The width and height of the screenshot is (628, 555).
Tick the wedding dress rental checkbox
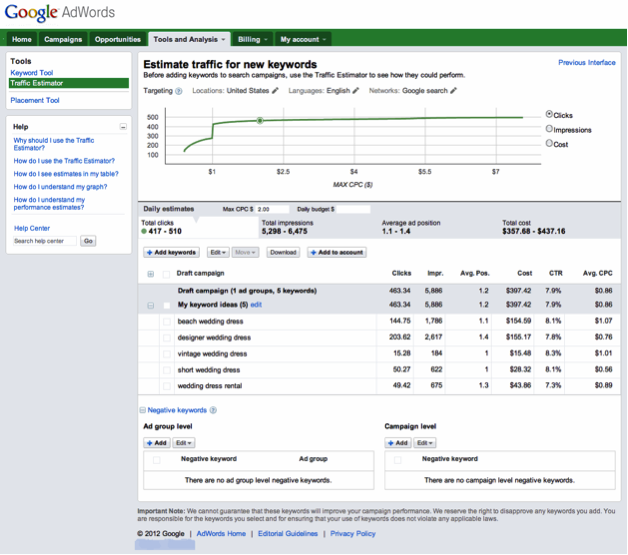(167, 386)
